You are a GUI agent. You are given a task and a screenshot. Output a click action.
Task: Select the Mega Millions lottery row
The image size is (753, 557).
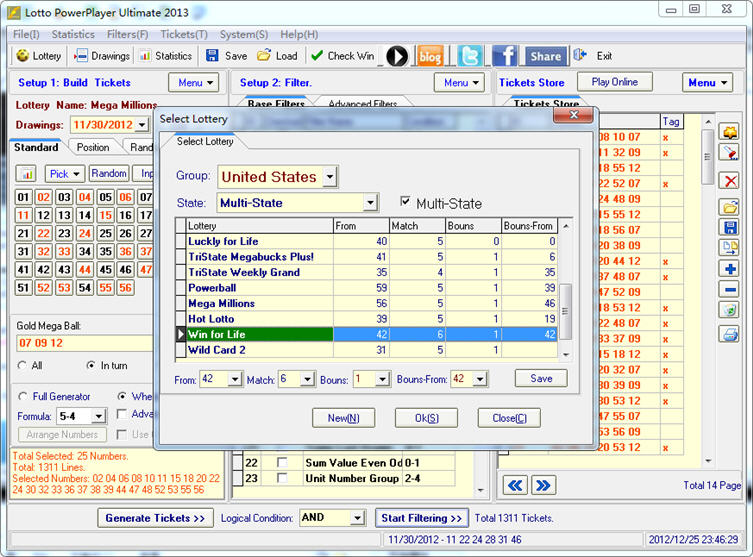click(366, 303)
